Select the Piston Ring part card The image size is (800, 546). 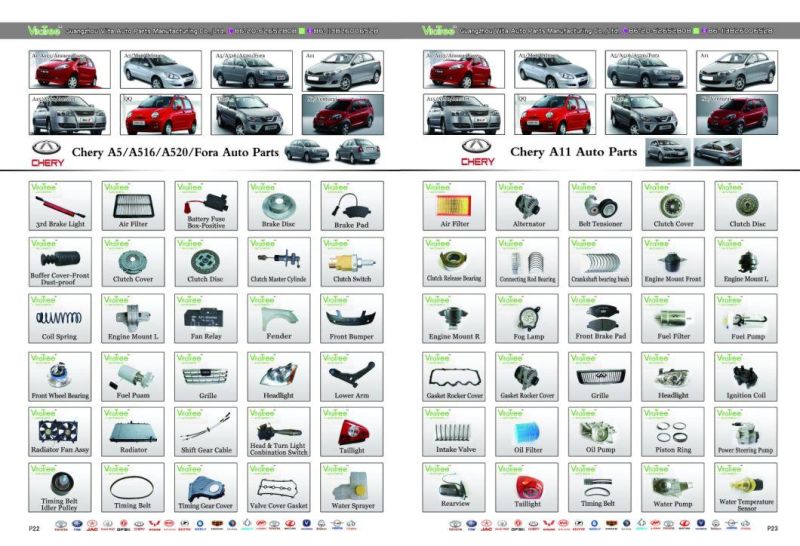(673, 432)
